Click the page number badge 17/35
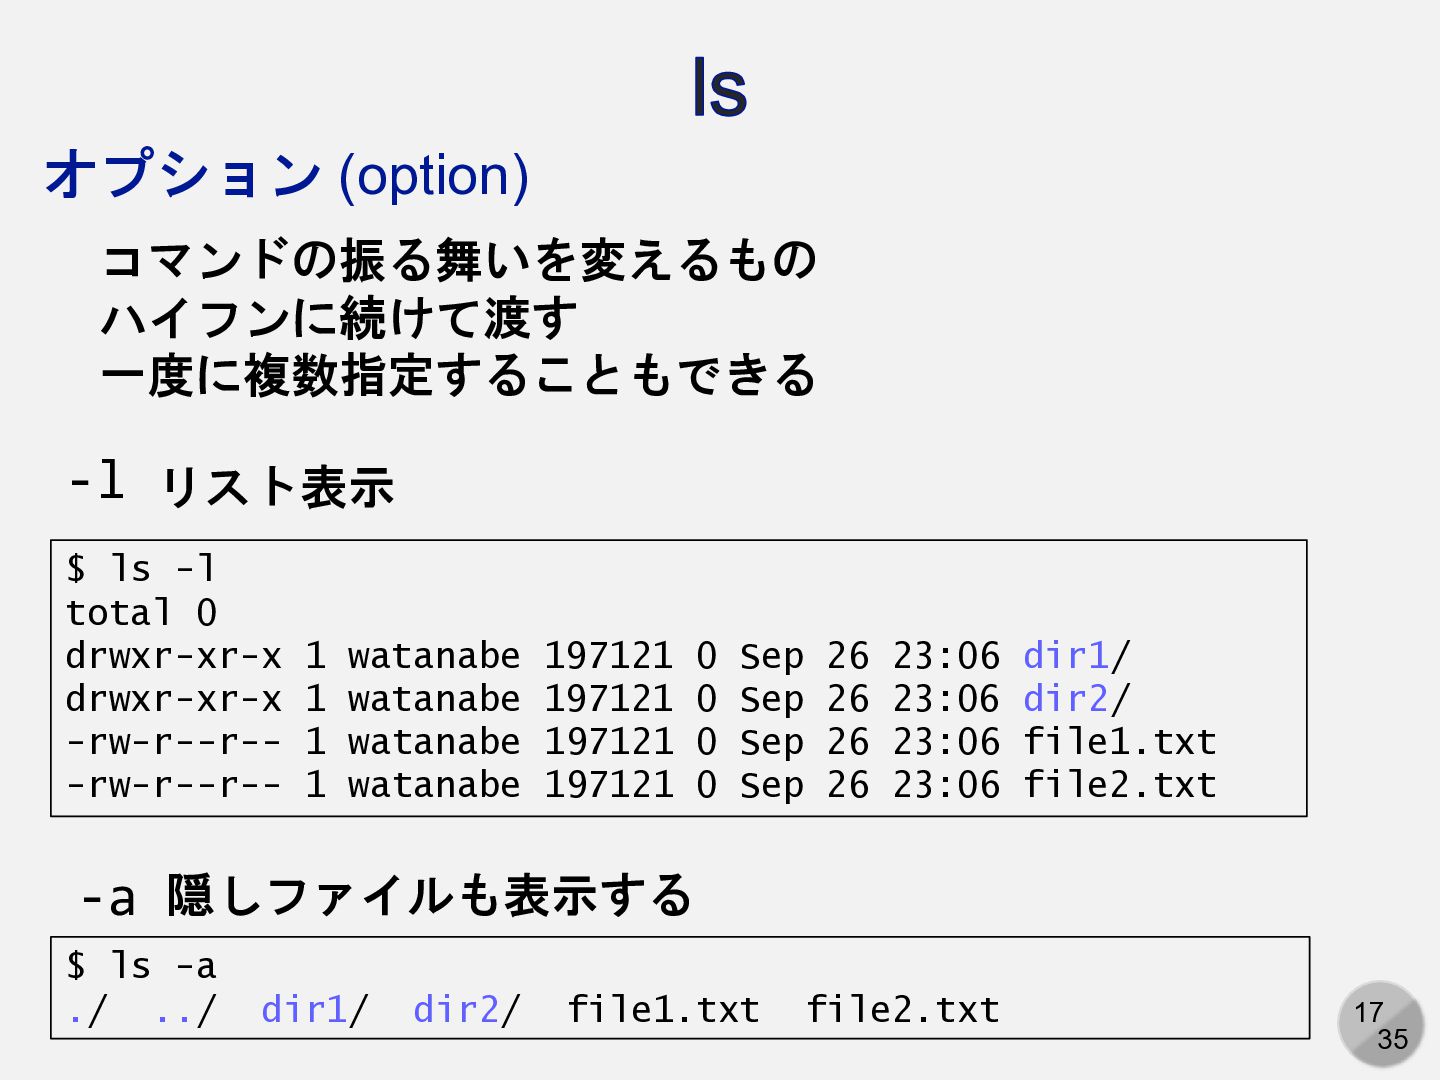Image resolution: width=1440 pixels, height=1080 pixels. point(1381,1024)
